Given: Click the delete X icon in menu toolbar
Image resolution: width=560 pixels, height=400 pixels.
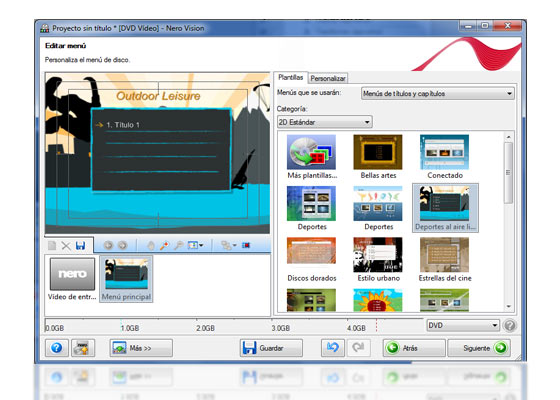Looking at the screenshot, I should coord(66,245).
